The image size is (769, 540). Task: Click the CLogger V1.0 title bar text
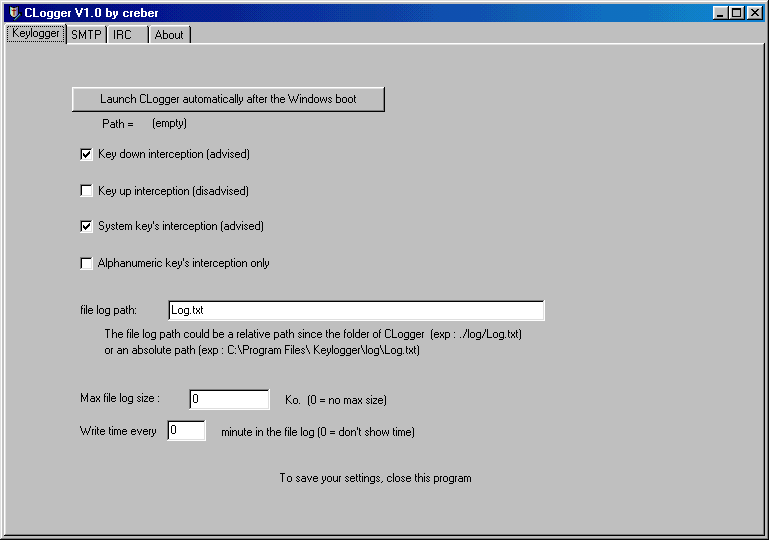pos(91,12)
